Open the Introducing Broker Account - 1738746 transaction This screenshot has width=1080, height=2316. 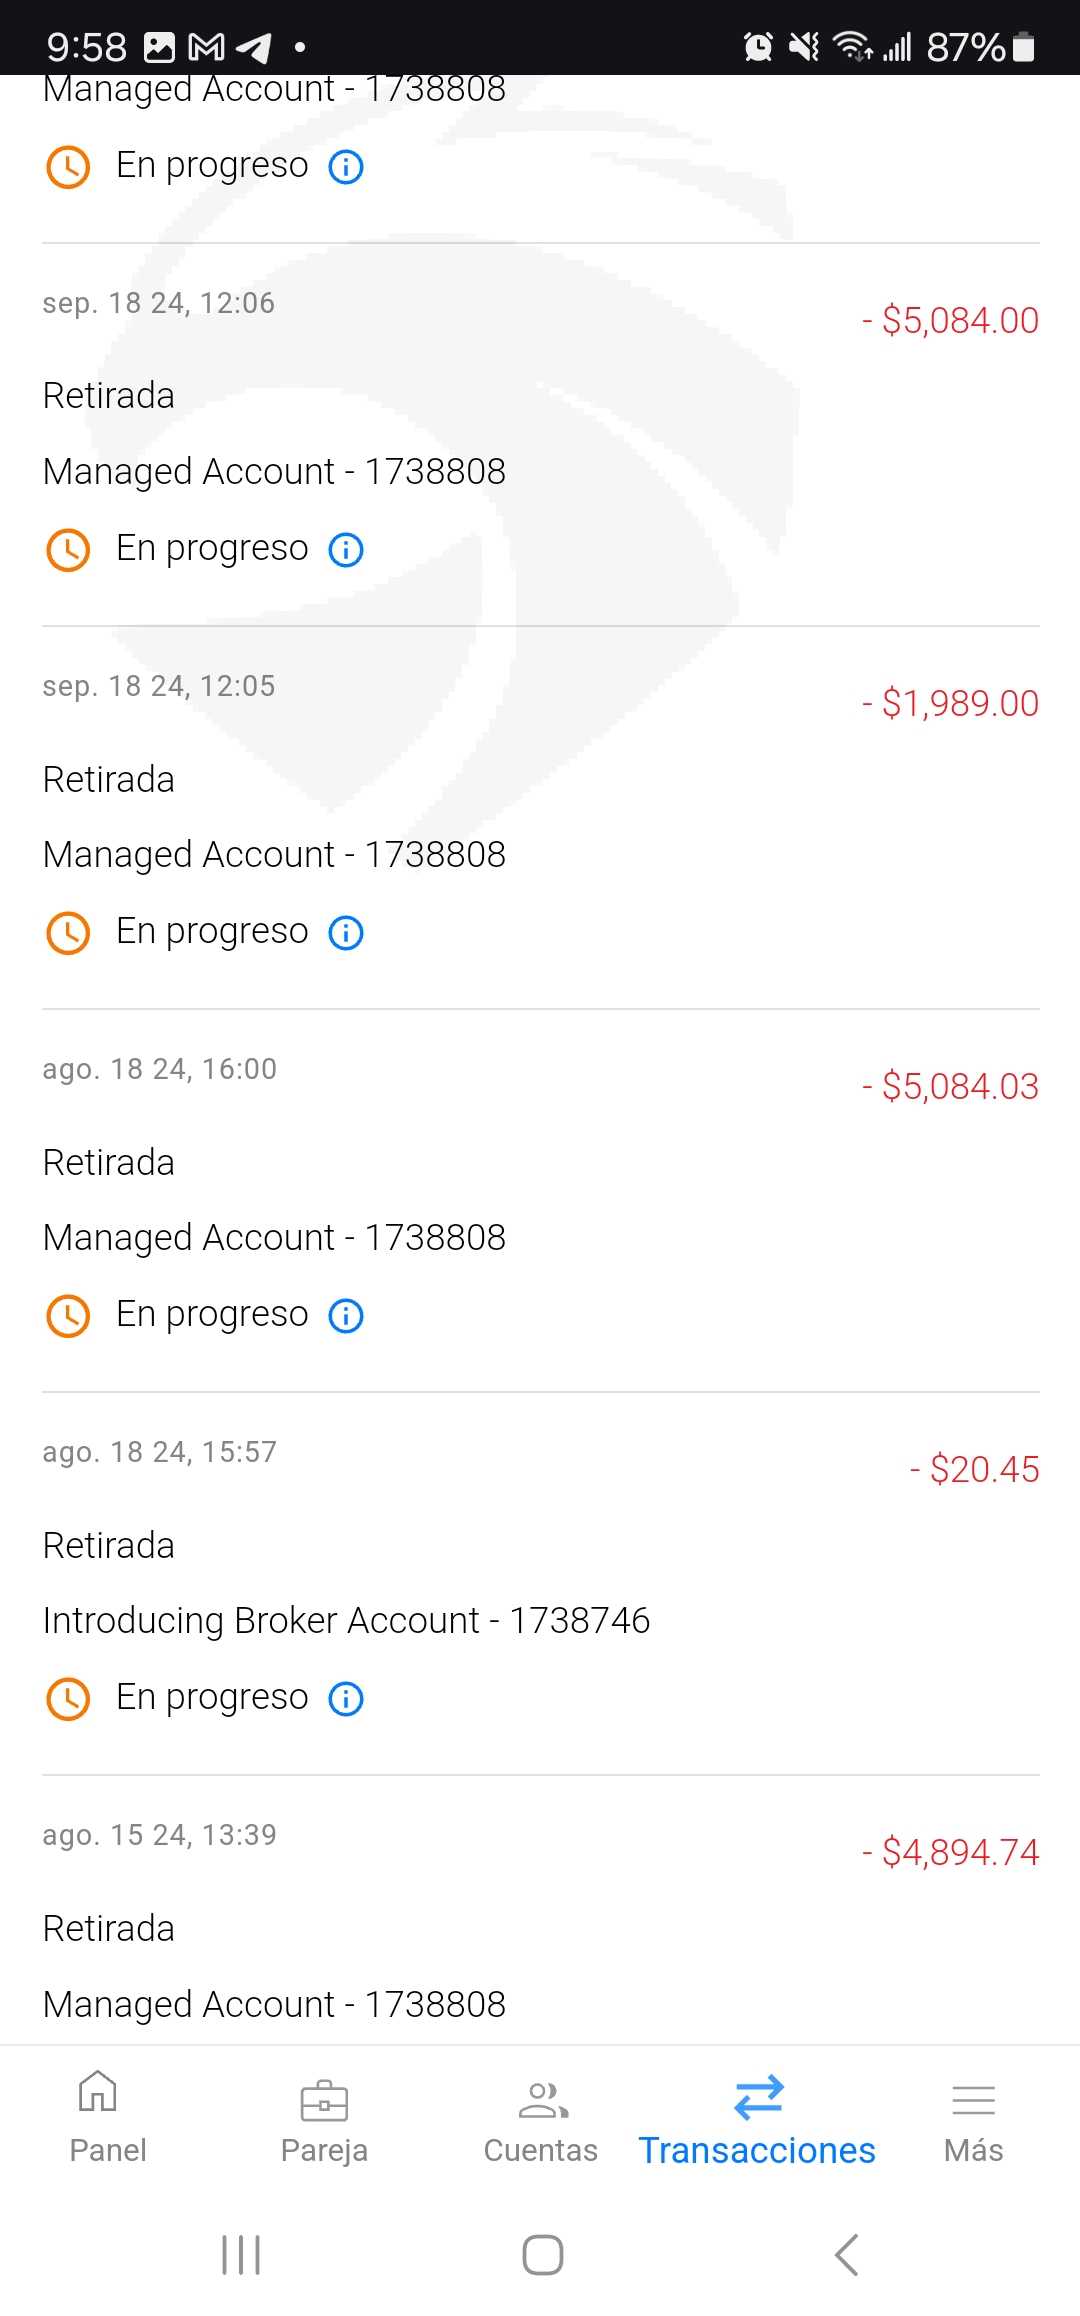click(346, 1621)
